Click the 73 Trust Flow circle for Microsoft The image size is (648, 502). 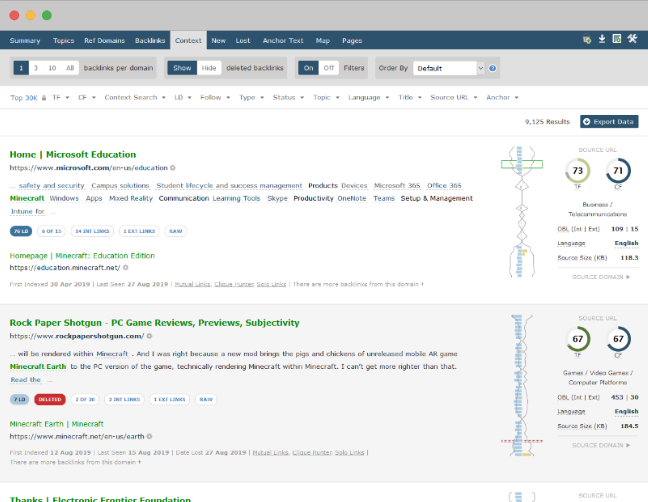[x=577, y=171]
